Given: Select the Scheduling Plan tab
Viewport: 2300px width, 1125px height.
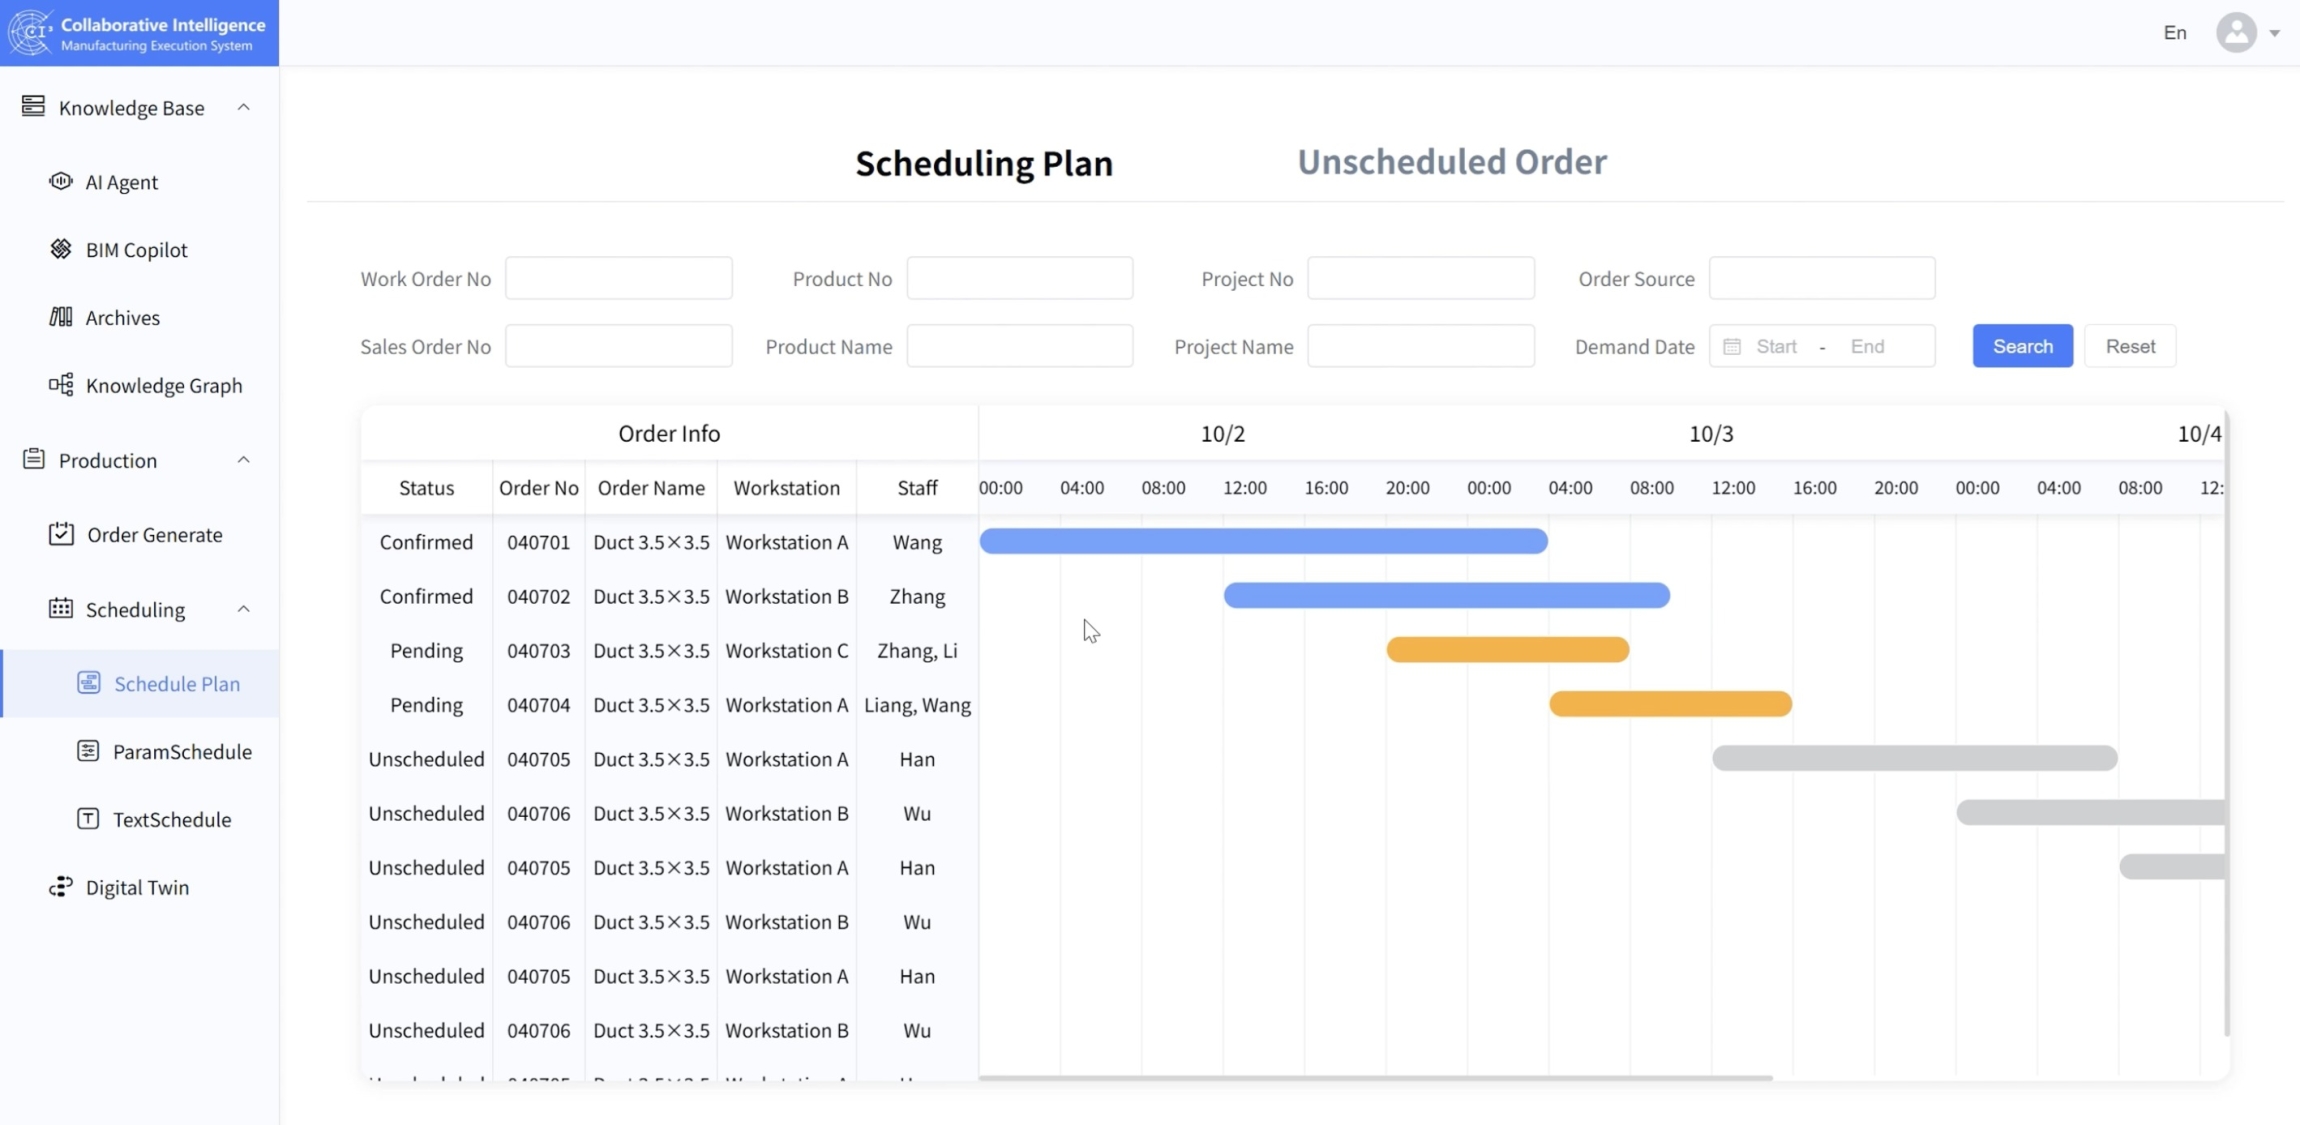Looking at the screenshot, I should click(x=983, y=163).
